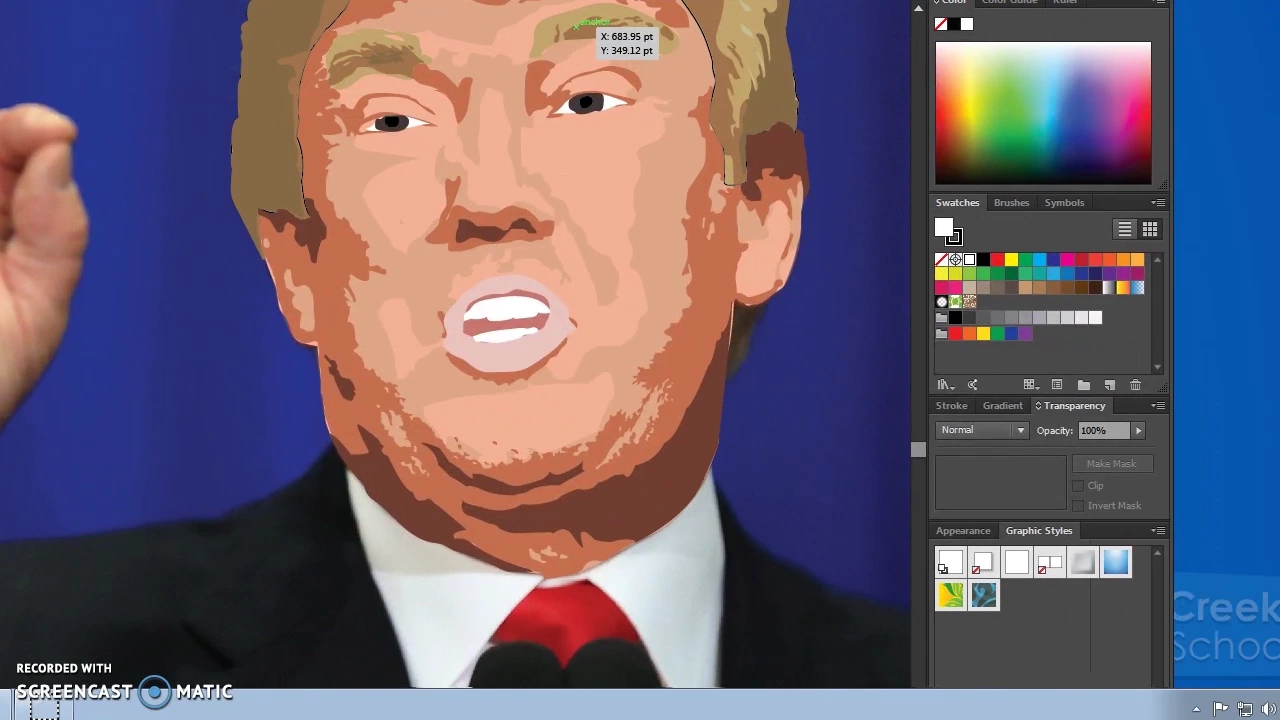Cycle Transparency panel options arrows
Viewport: 1280px width, 720px height.
(1038, 406)
